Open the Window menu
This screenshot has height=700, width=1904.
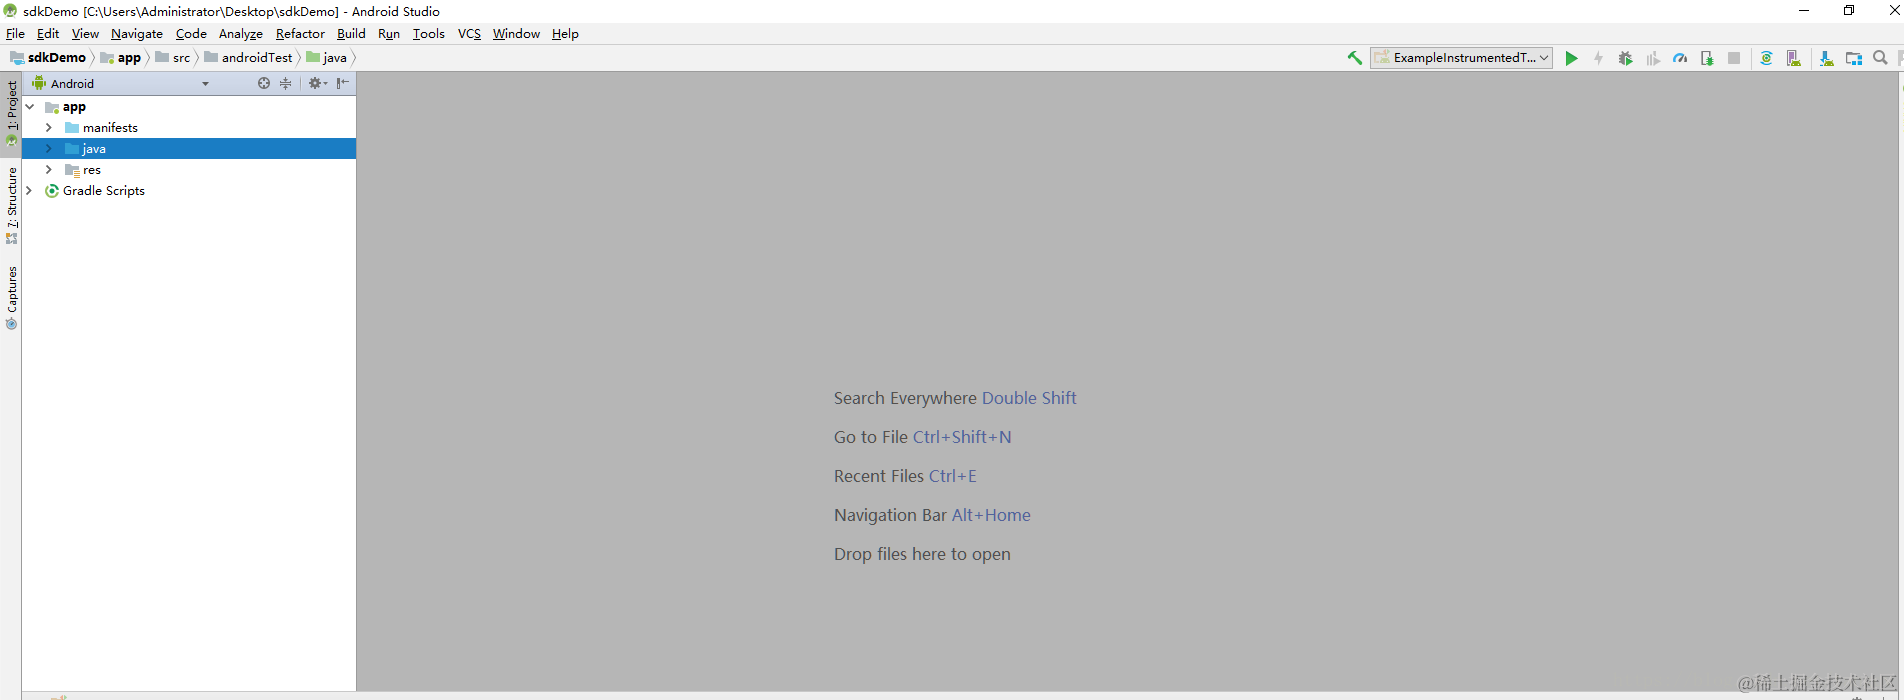(516, 34)
